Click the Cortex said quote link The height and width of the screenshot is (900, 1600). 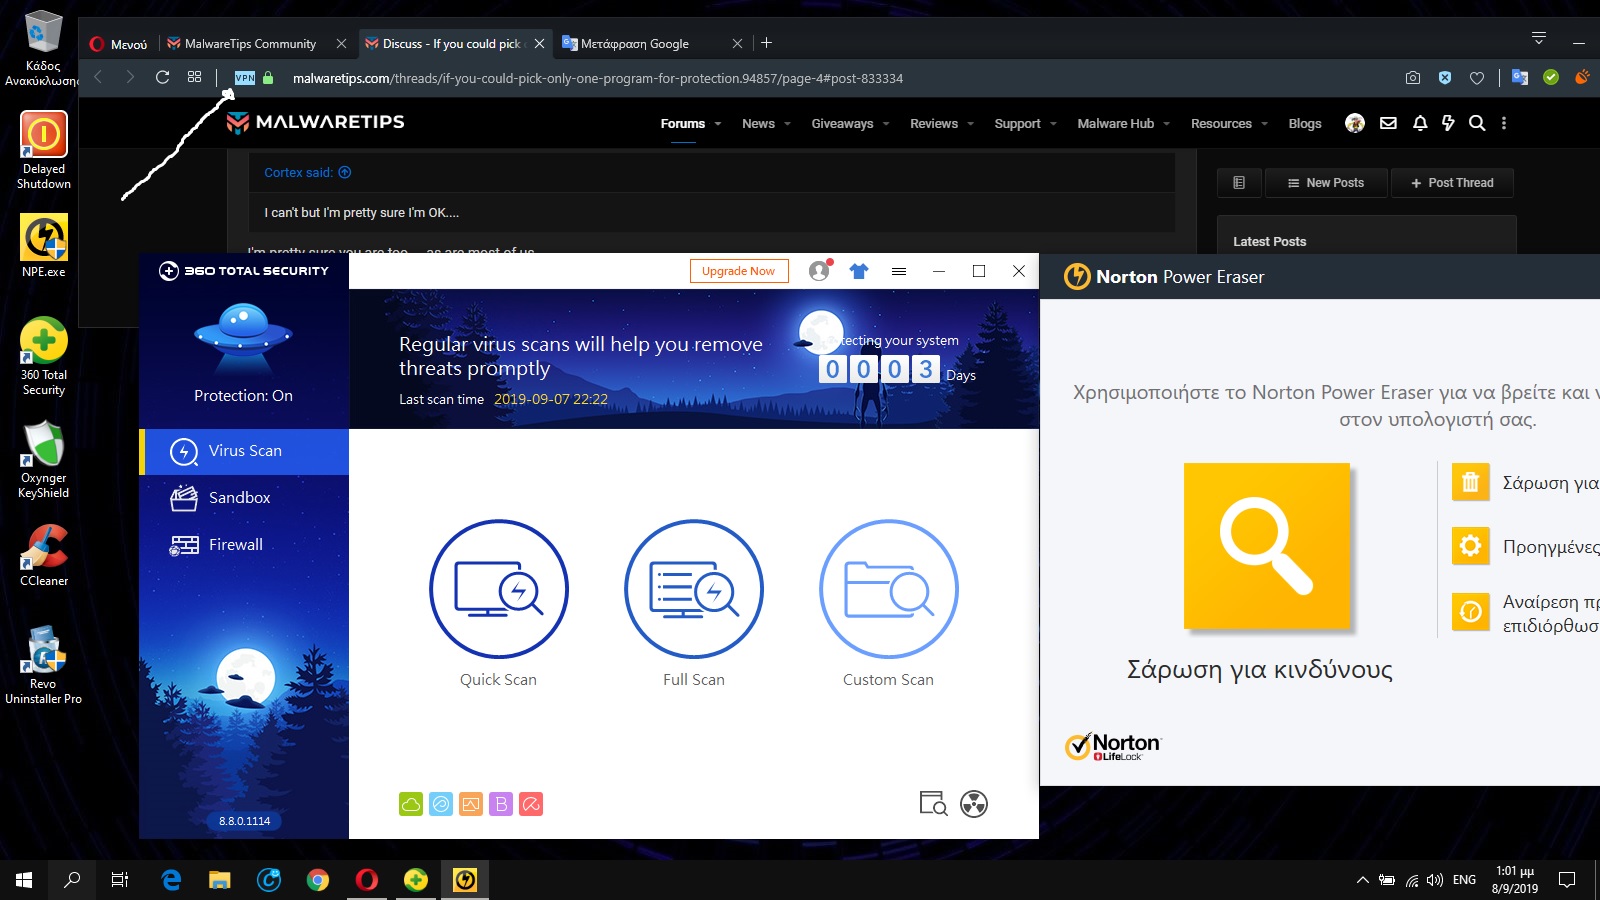point(308,173)
